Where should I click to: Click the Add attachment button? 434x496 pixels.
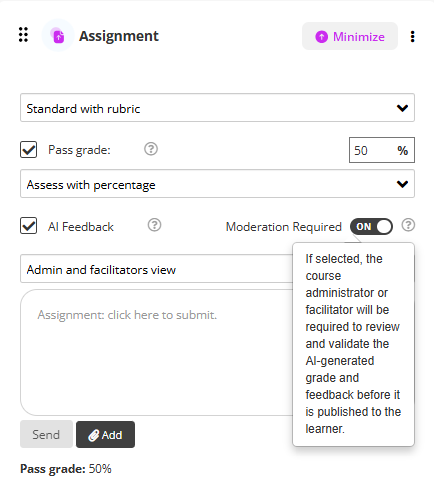[x=105, y=434]
